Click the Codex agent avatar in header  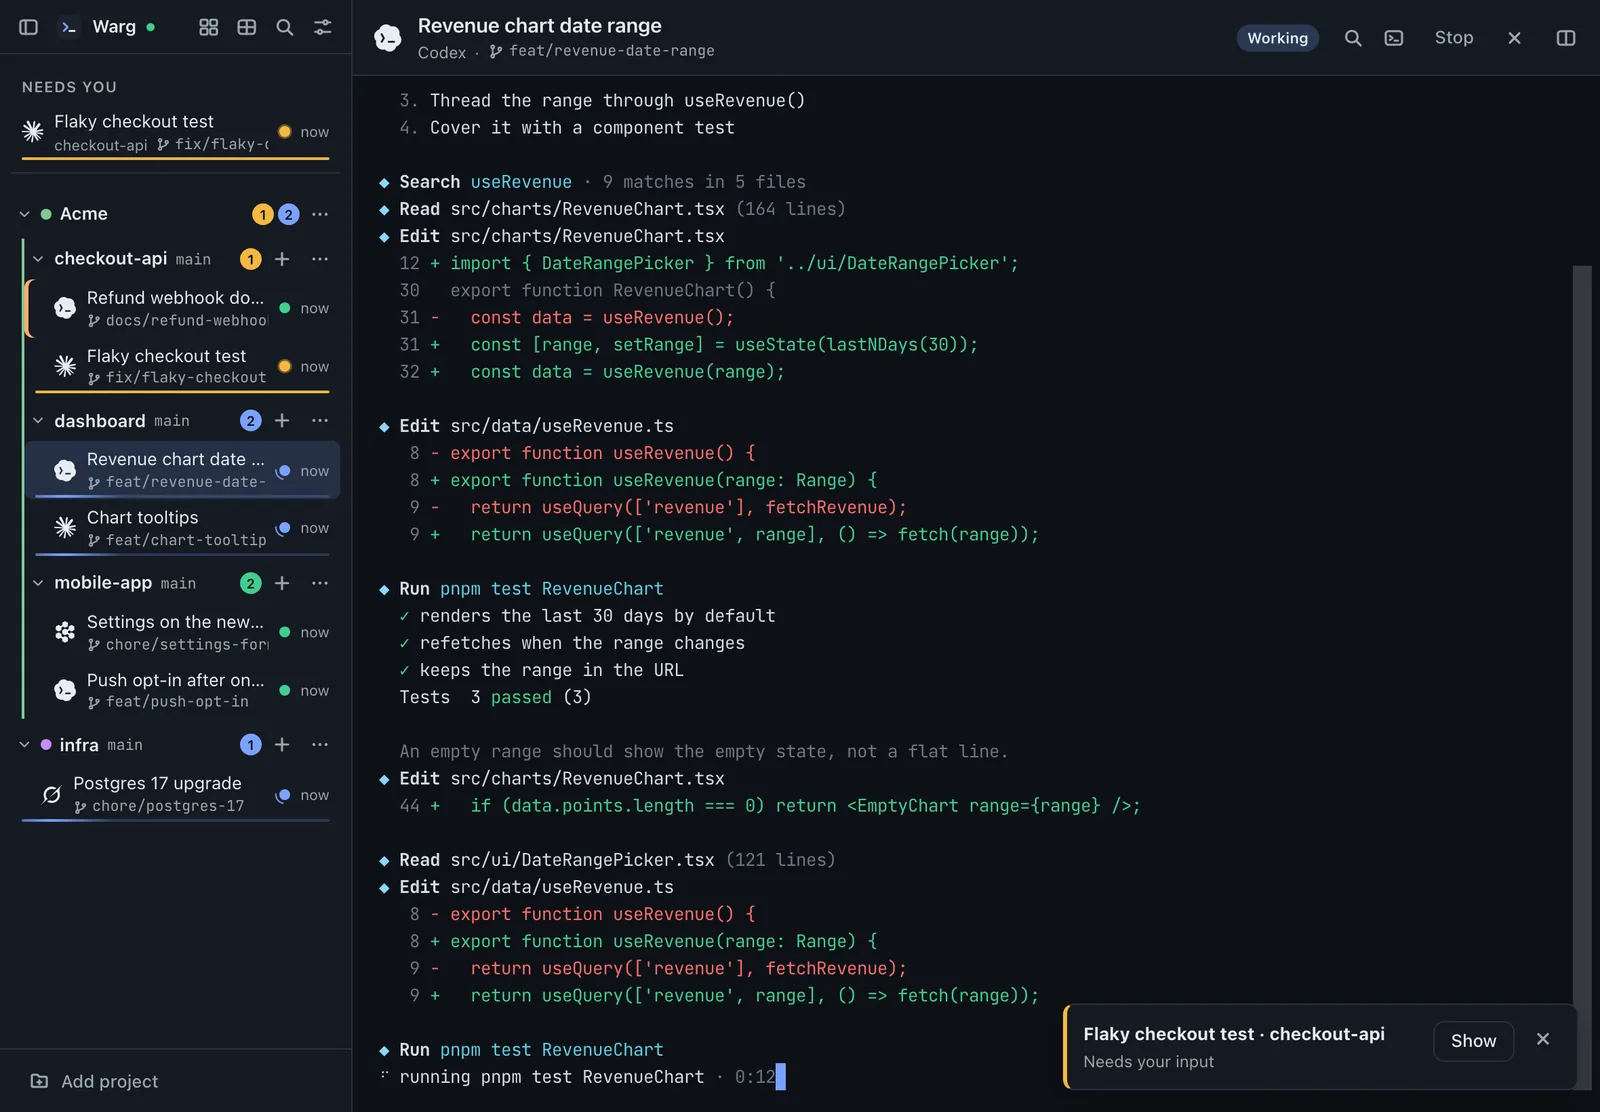(x=388, y=38)
